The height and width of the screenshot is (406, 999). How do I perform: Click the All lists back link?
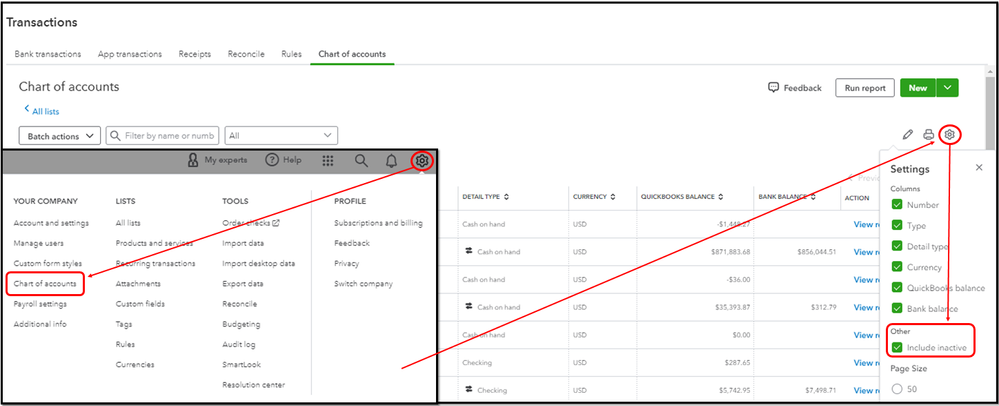[x=45, y=111]
